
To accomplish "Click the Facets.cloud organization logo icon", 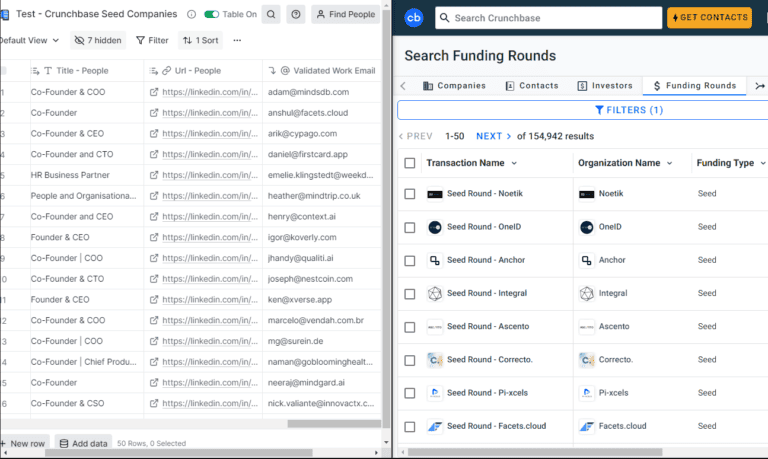I will [x=586, y=426].
